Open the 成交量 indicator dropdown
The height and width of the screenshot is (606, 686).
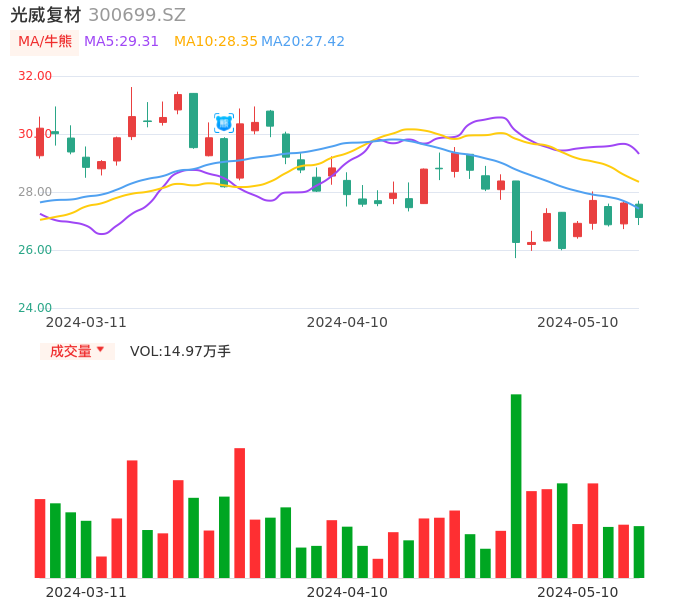[x=77, y=351]
